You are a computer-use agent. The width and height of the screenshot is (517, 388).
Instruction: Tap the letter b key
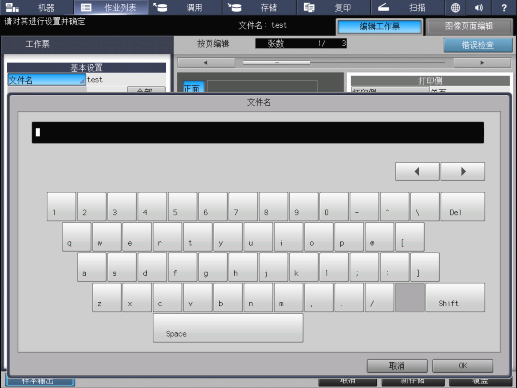228,298
